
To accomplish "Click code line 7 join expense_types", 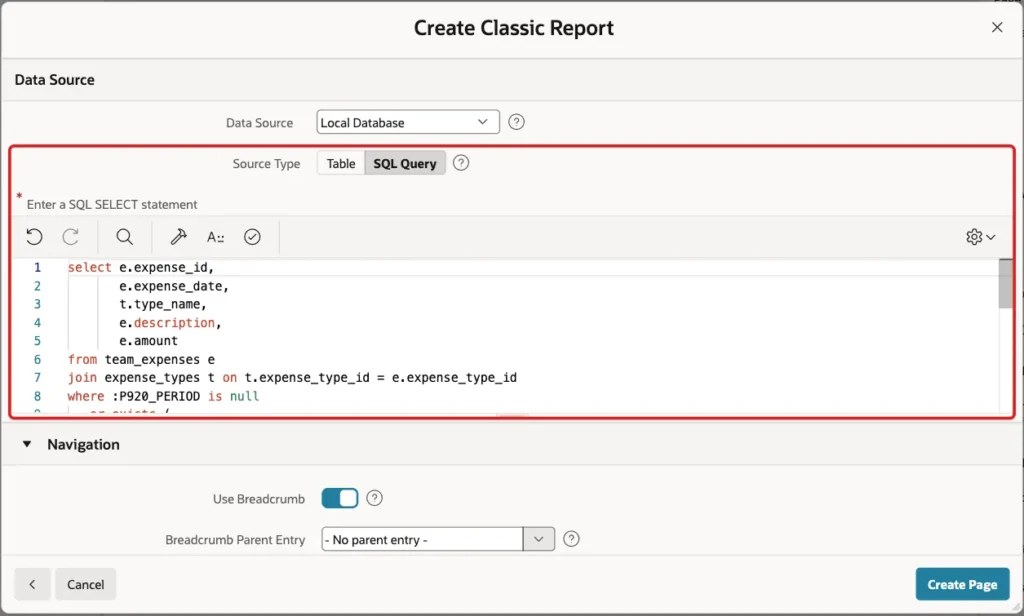I will (292, 378).
